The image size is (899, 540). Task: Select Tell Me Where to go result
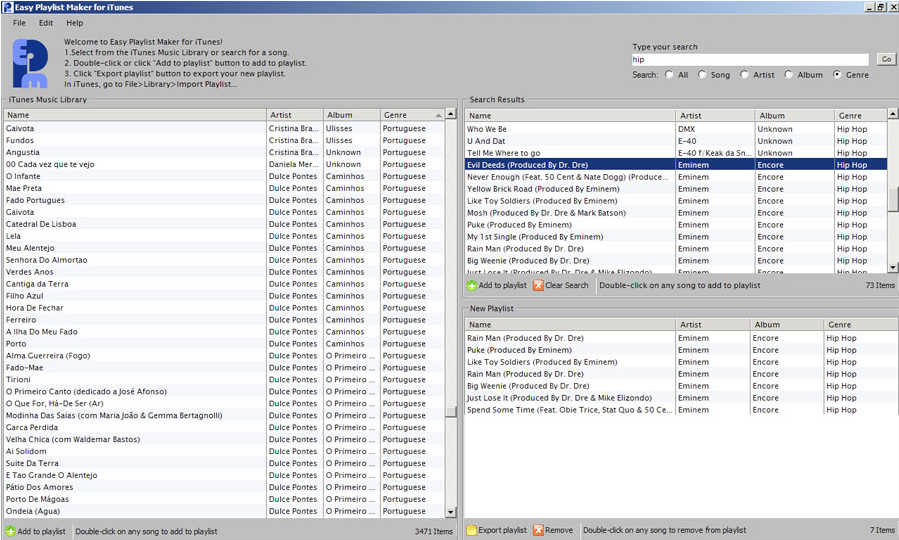coord(675,153)
